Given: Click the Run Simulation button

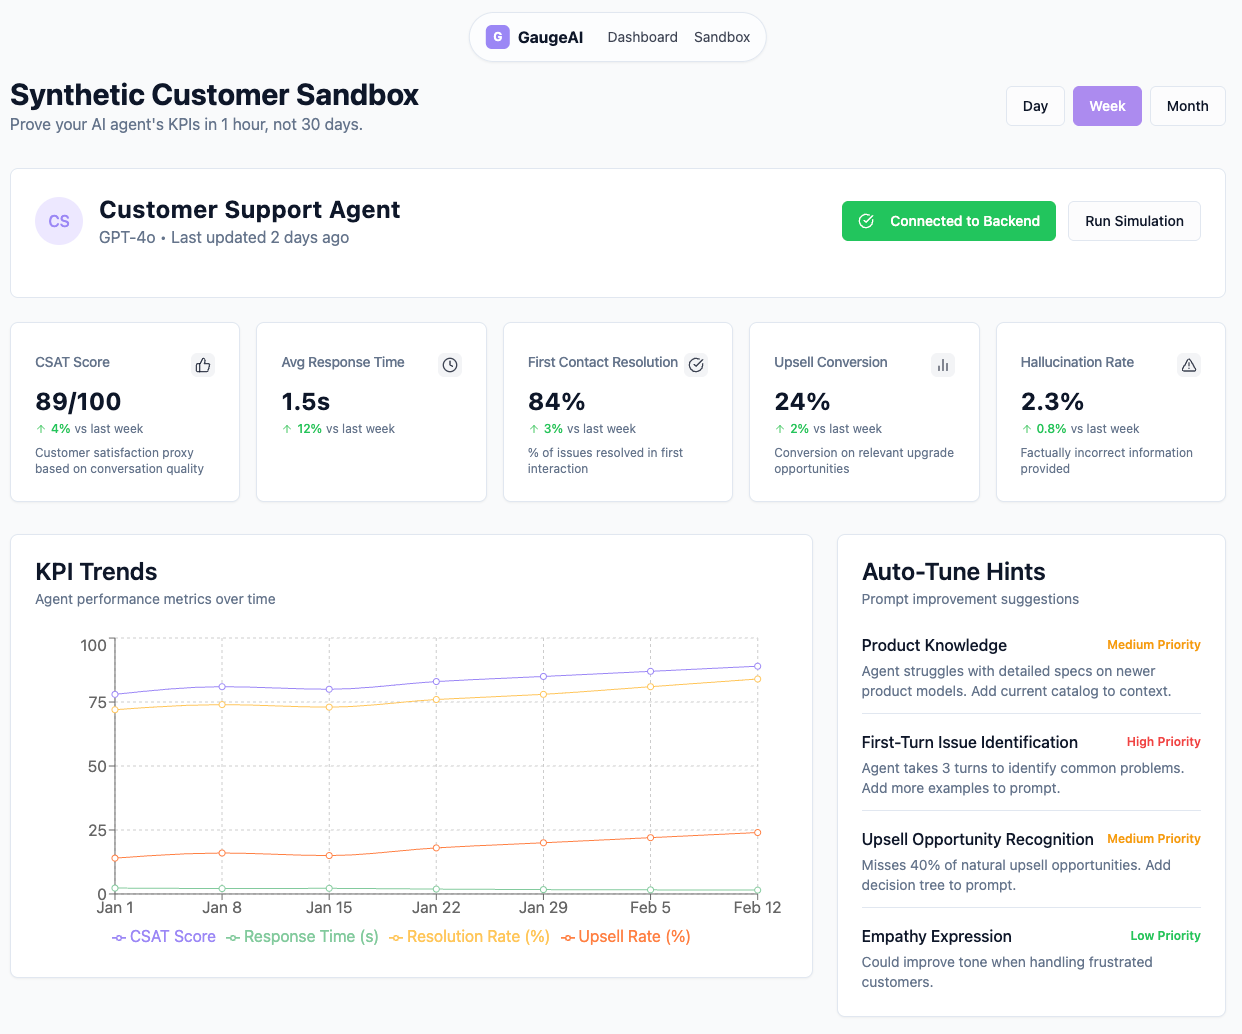Looking at the screenshot, I should (1134, 221).
